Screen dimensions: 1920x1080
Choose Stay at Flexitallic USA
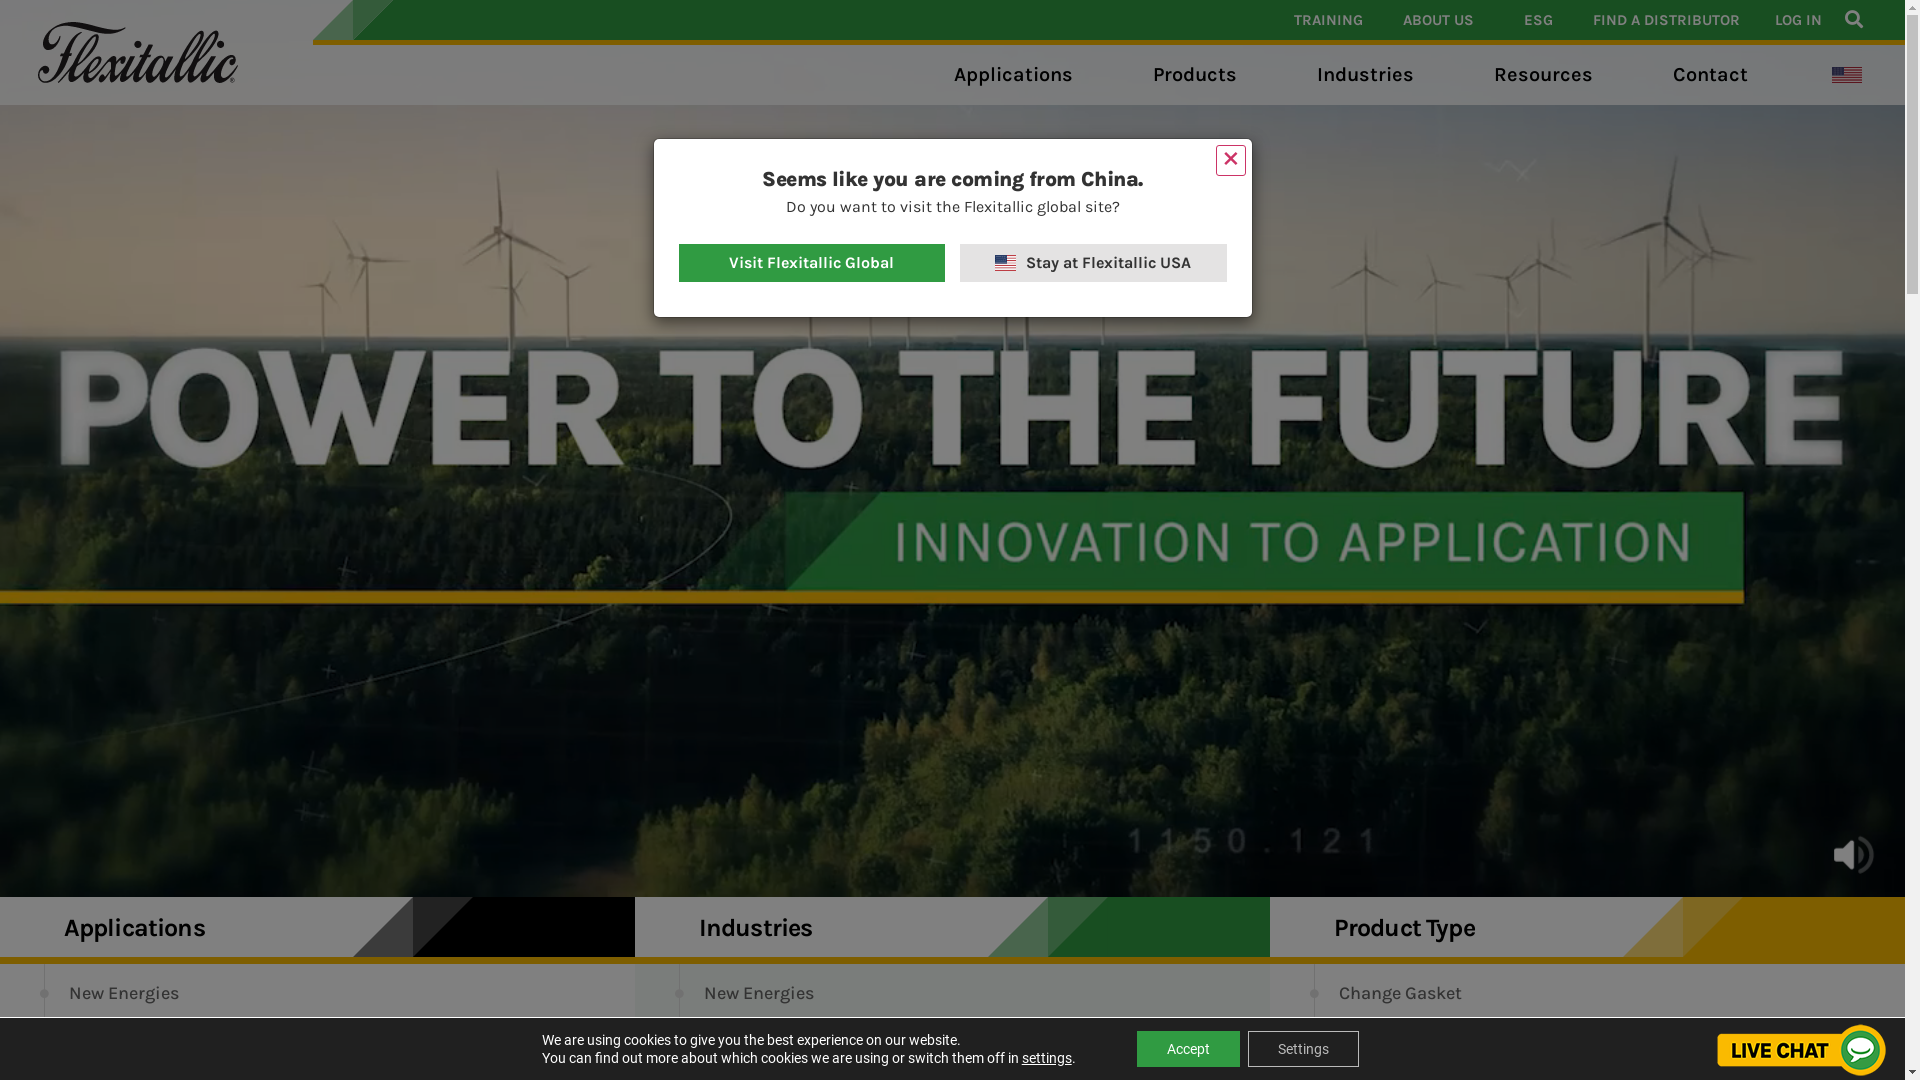(x=1093, y=263)
